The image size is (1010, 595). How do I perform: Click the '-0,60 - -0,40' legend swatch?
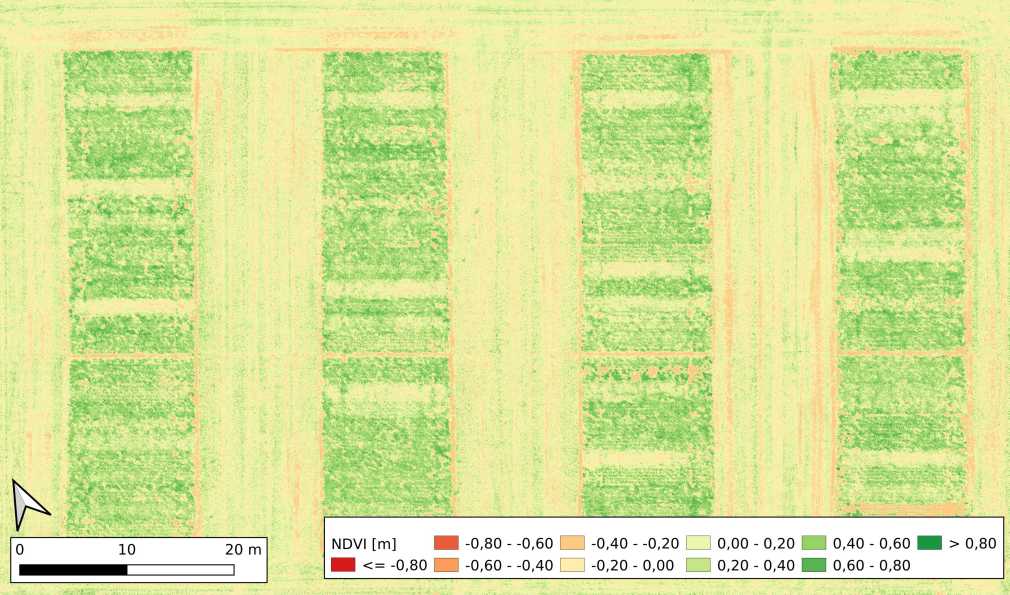pos(446,565)
